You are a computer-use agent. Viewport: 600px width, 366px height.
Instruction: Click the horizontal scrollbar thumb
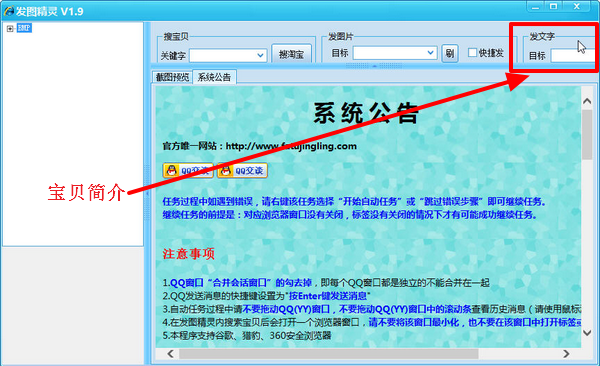(329, 354)
